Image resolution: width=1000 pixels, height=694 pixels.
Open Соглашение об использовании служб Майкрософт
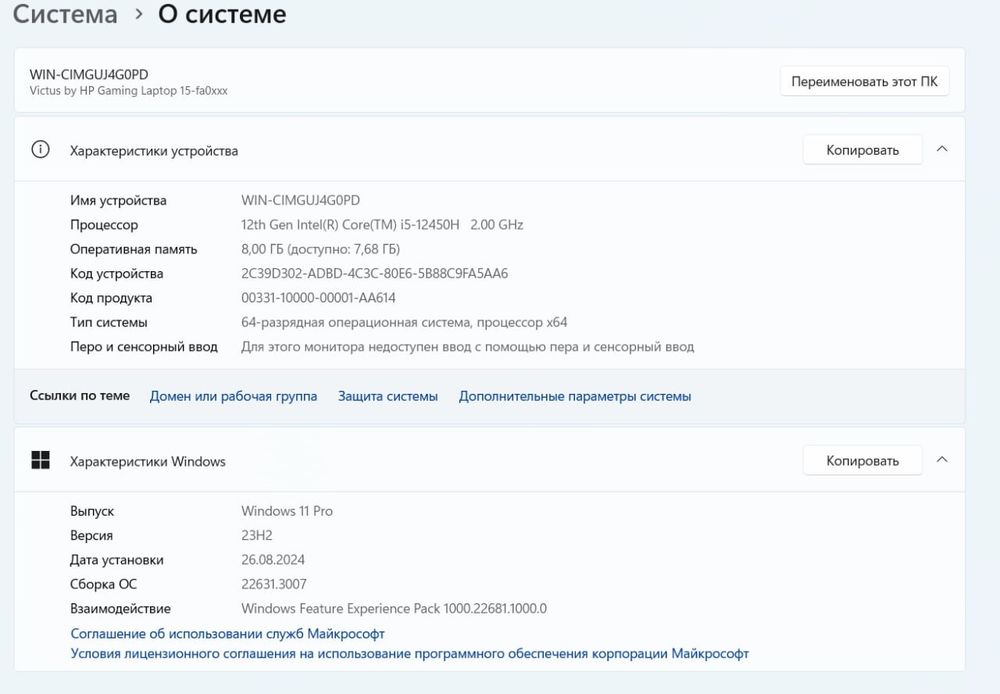(x=227, y=633)
